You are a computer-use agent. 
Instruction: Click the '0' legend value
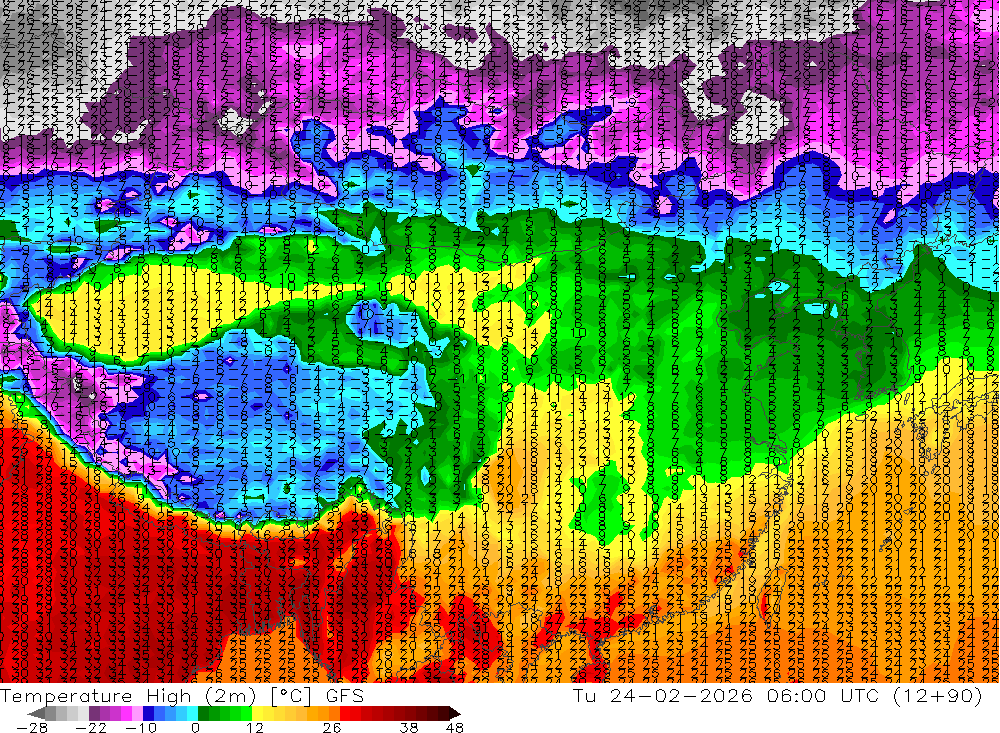point(195,728)
